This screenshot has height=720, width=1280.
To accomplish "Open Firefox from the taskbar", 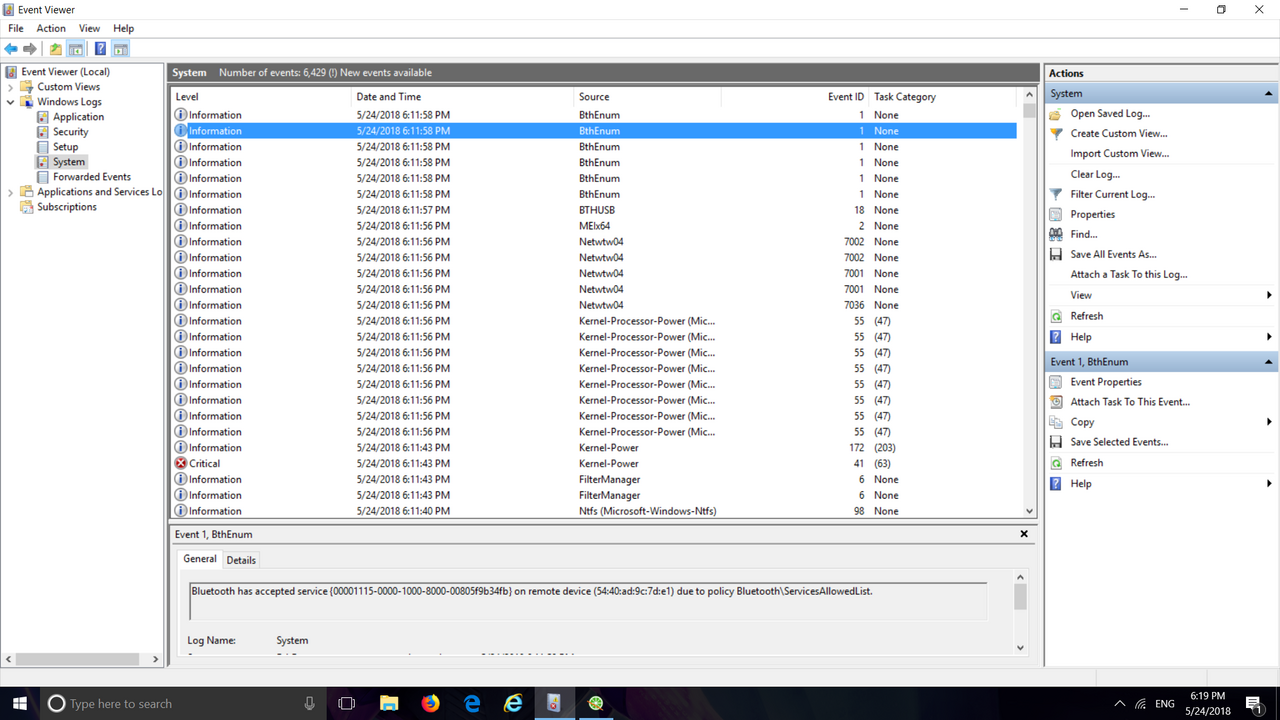I will pos(430,703).
